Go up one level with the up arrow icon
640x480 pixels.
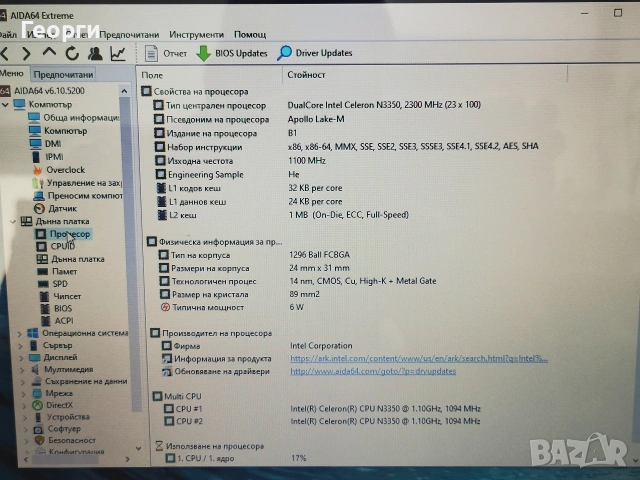point(49,53)
